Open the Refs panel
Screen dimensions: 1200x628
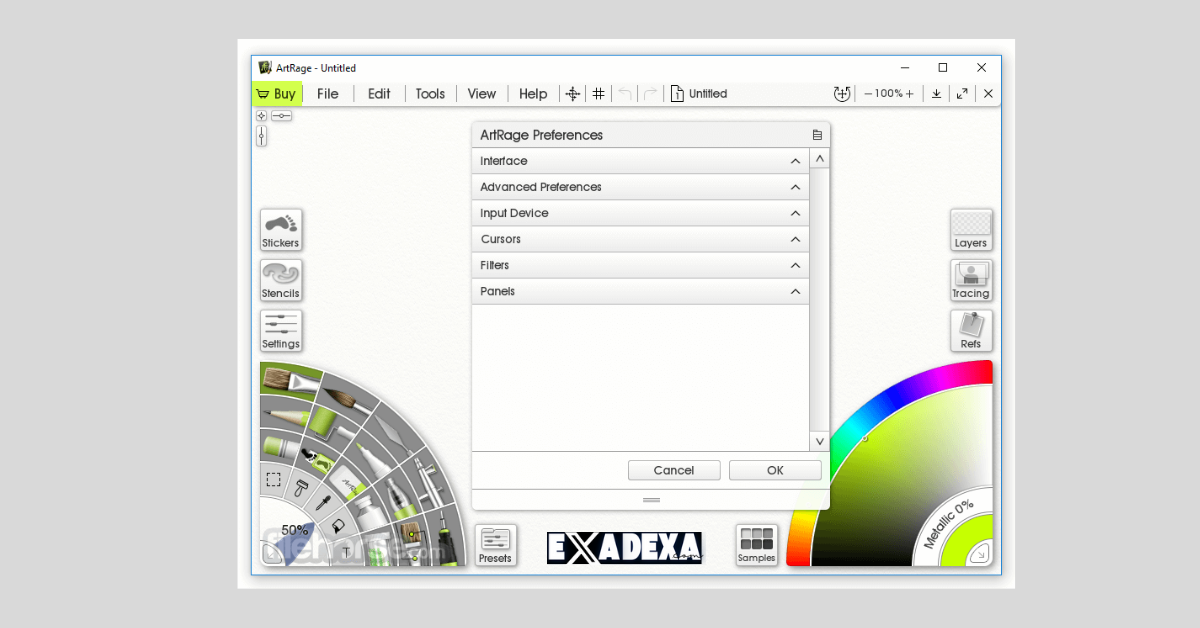coord(971,330)
